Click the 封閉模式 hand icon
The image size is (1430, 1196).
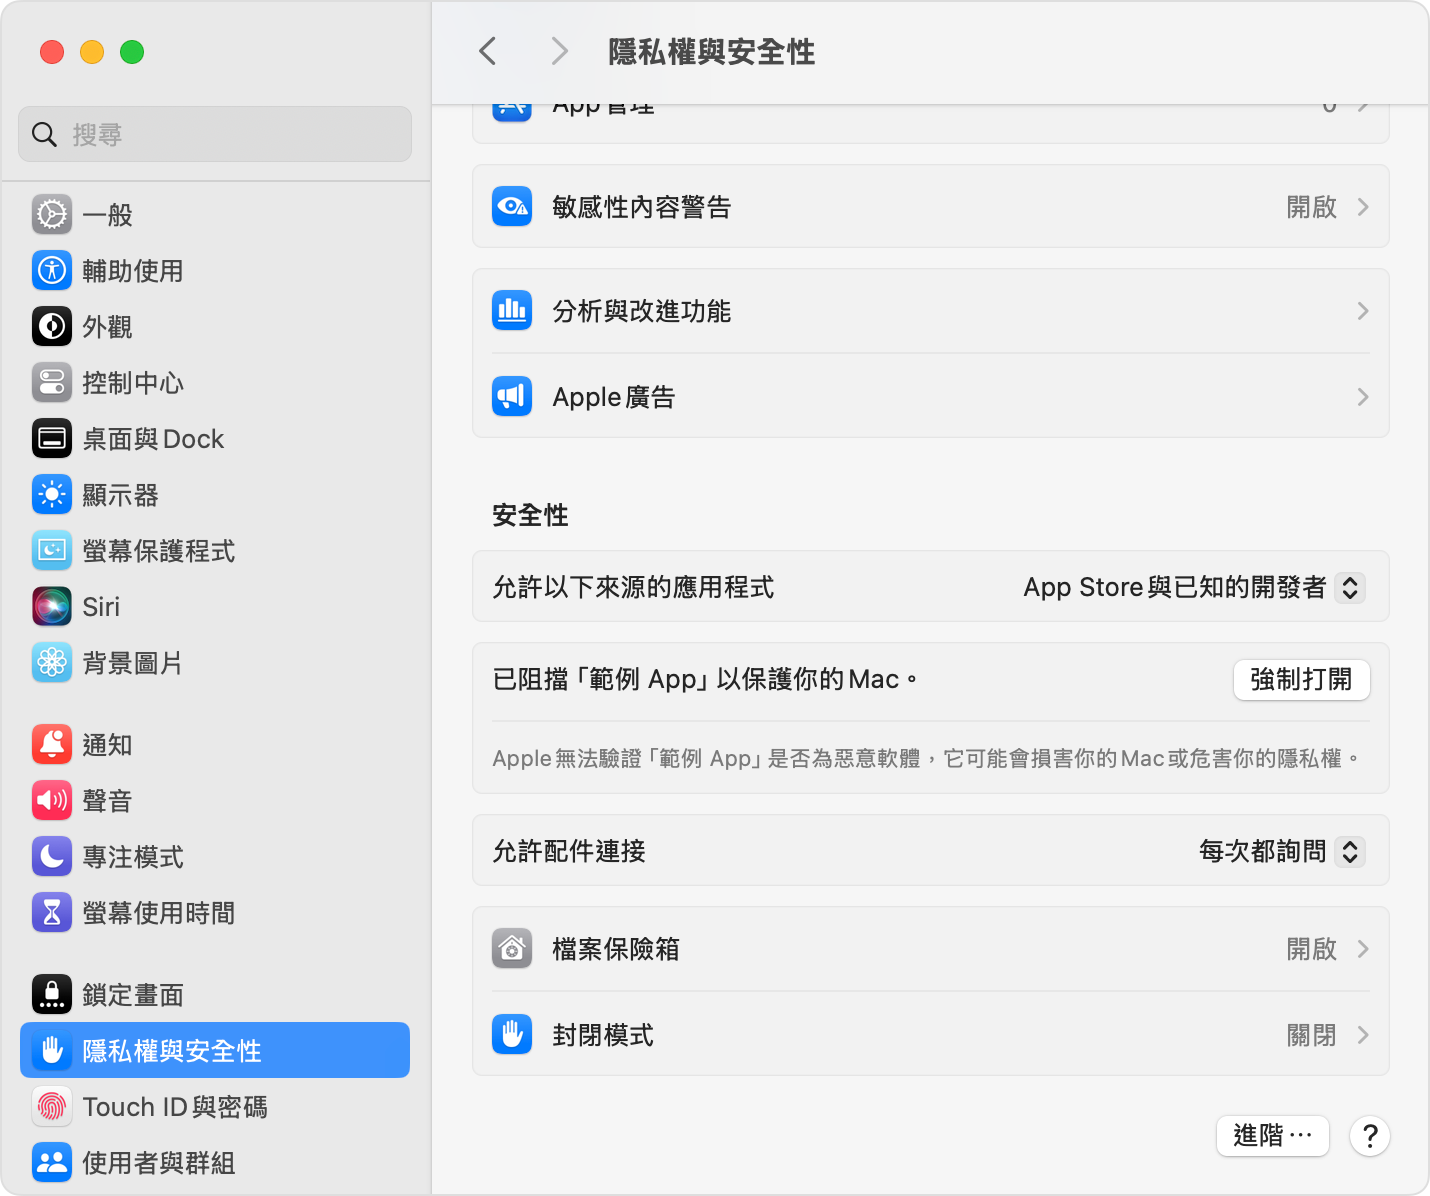click(x=511, y=1034)
